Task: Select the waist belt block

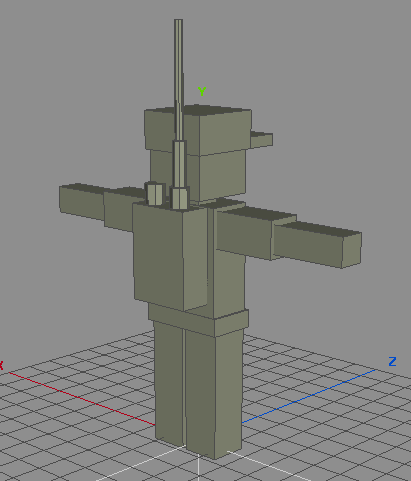Action: [198, 319]
